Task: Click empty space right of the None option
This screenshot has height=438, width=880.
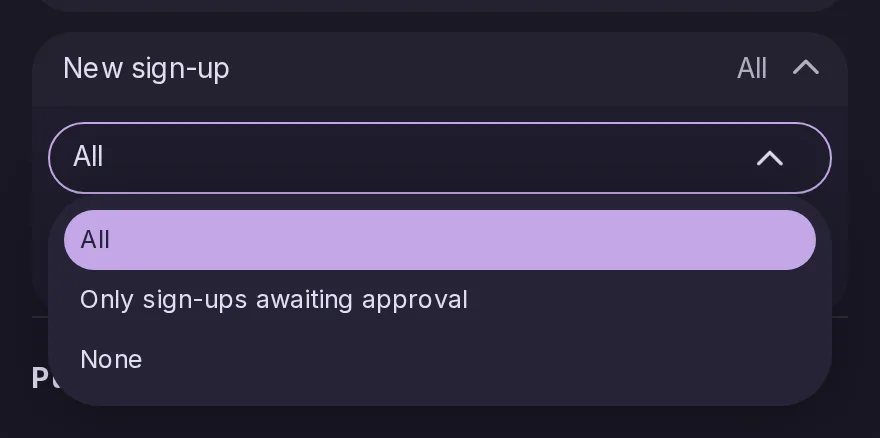Action: 477,359
